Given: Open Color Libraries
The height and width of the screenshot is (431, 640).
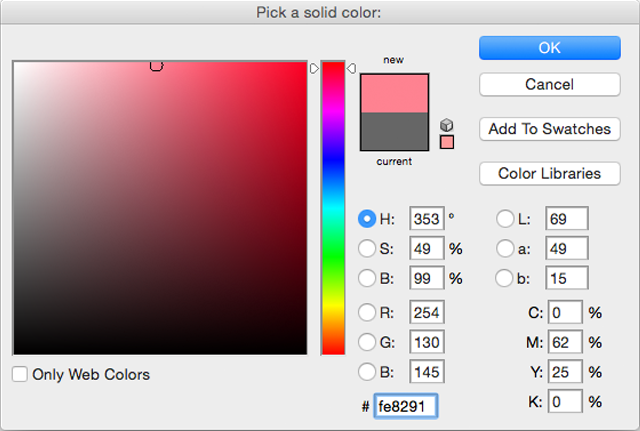Looking at the screenshot, I should (549, 173).
